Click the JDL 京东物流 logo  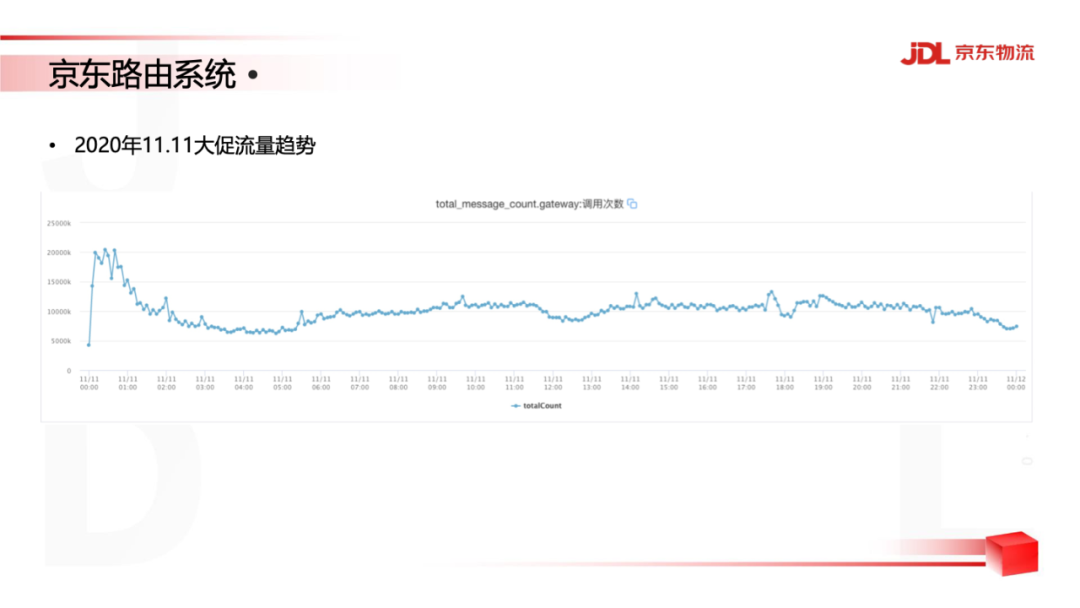tap(967, 53)
